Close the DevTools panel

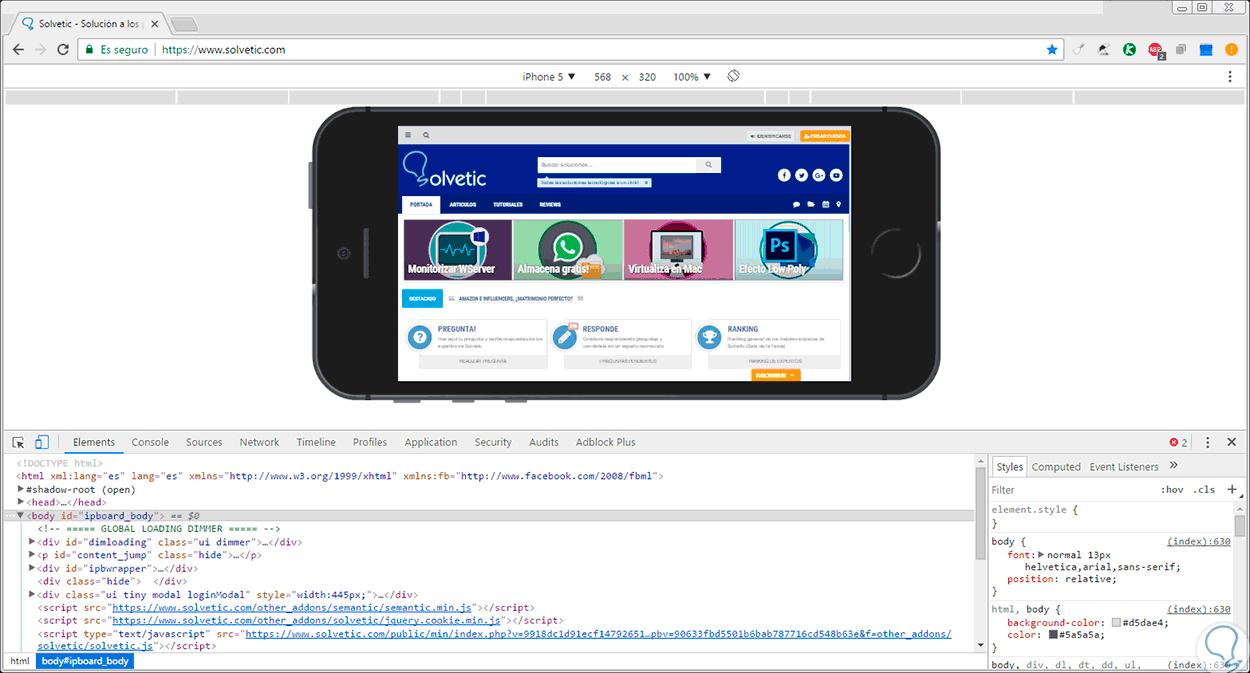(x=1232, y=442)
